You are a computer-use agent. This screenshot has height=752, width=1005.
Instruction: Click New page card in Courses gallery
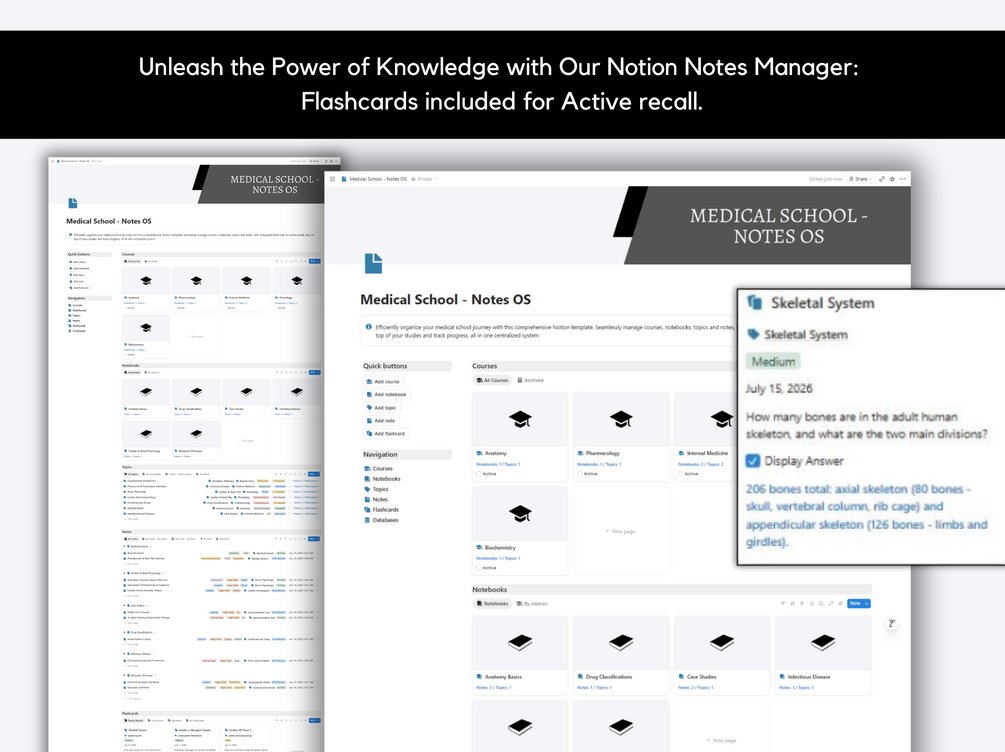(x=620, y=531)
